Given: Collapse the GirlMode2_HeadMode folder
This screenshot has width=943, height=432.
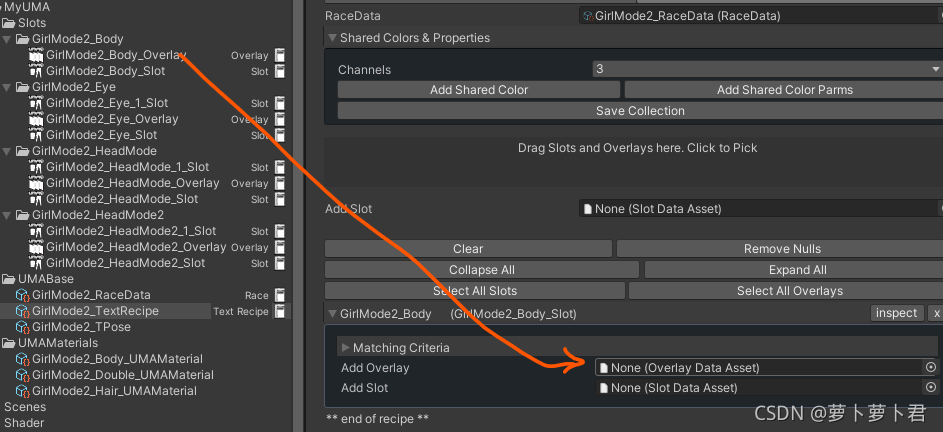Looking at the screenshot, I should (x=7, y=151).
